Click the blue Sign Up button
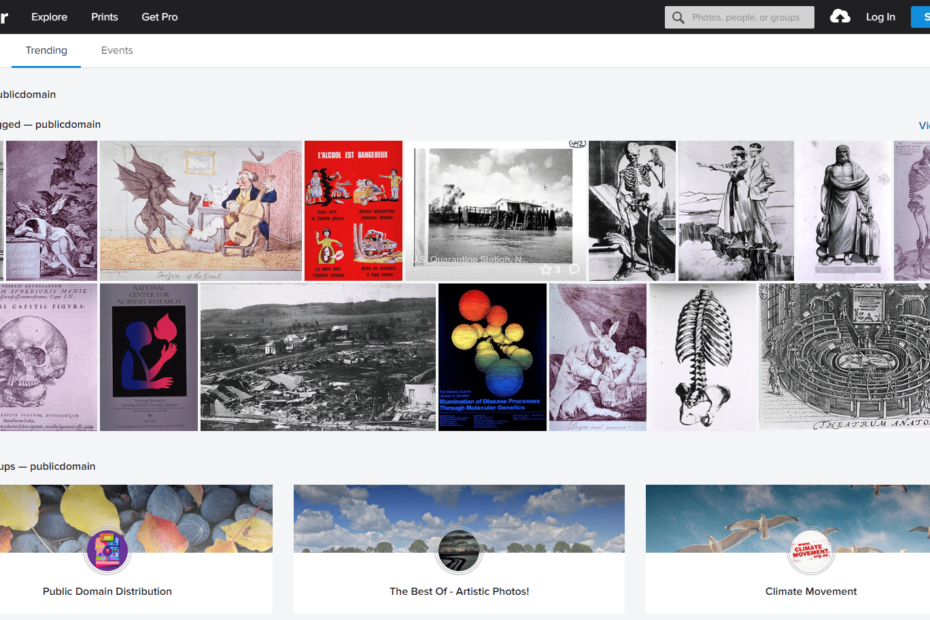This screenshot has width=930, height=620. click(x=923, y=16)
